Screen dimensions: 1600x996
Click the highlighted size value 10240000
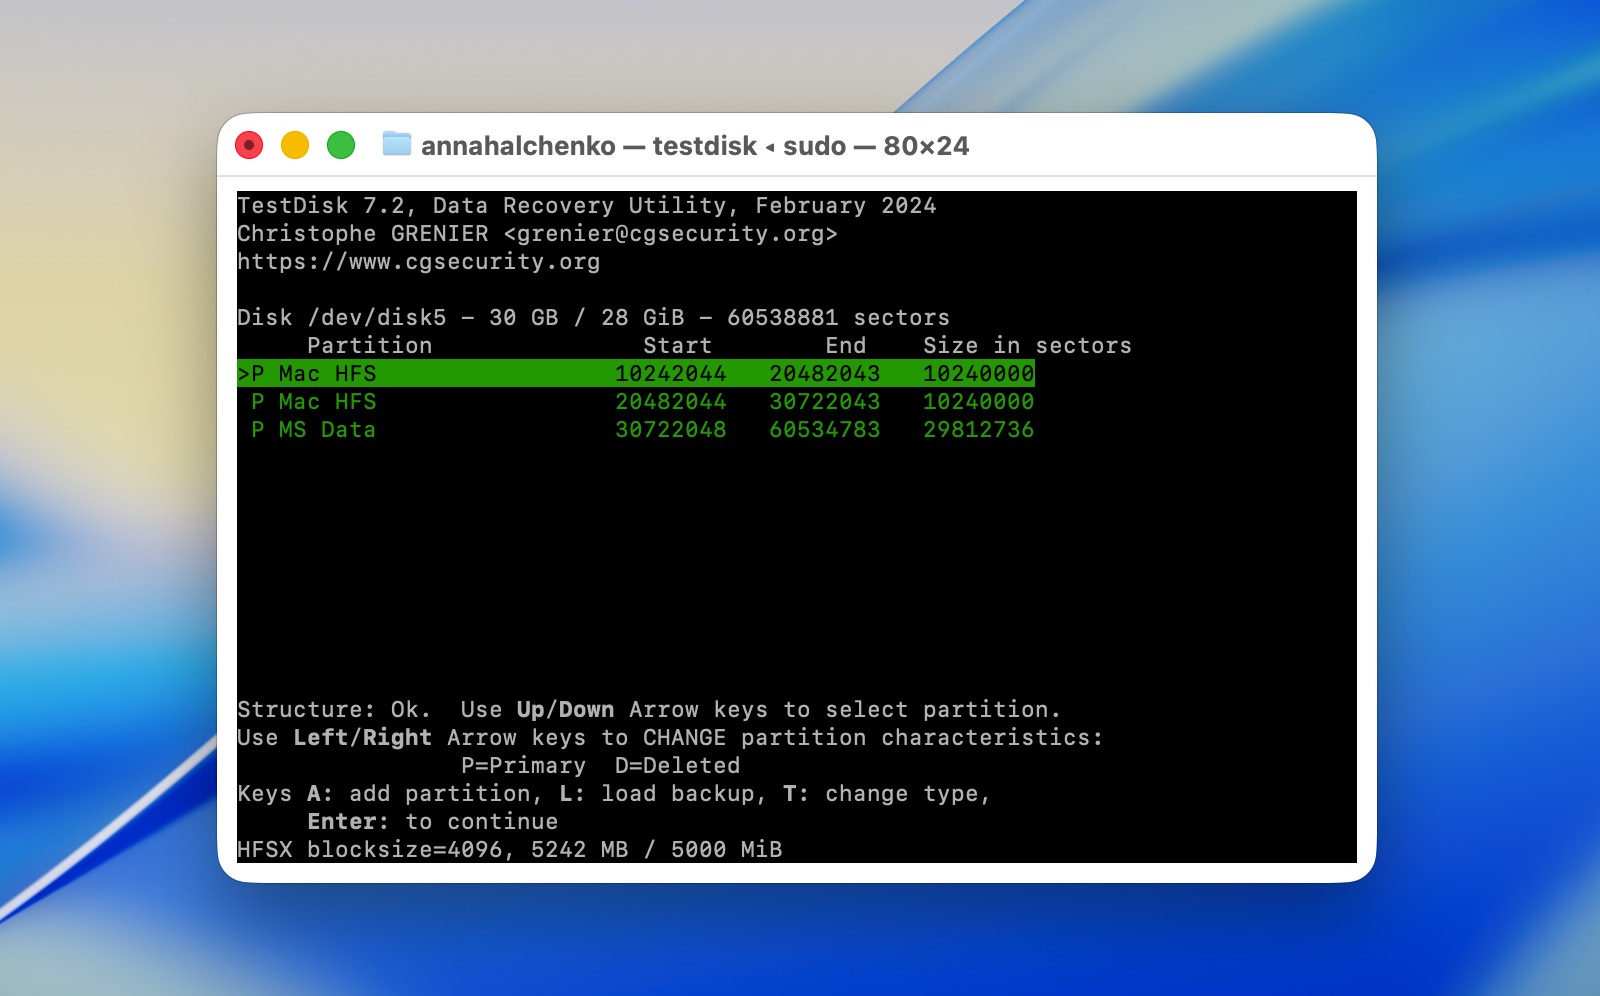tap(978, 373)
